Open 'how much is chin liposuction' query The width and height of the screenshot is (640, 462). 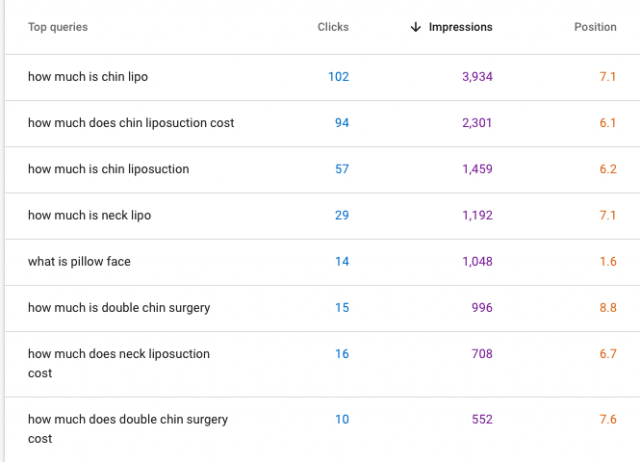pos(108,169)
